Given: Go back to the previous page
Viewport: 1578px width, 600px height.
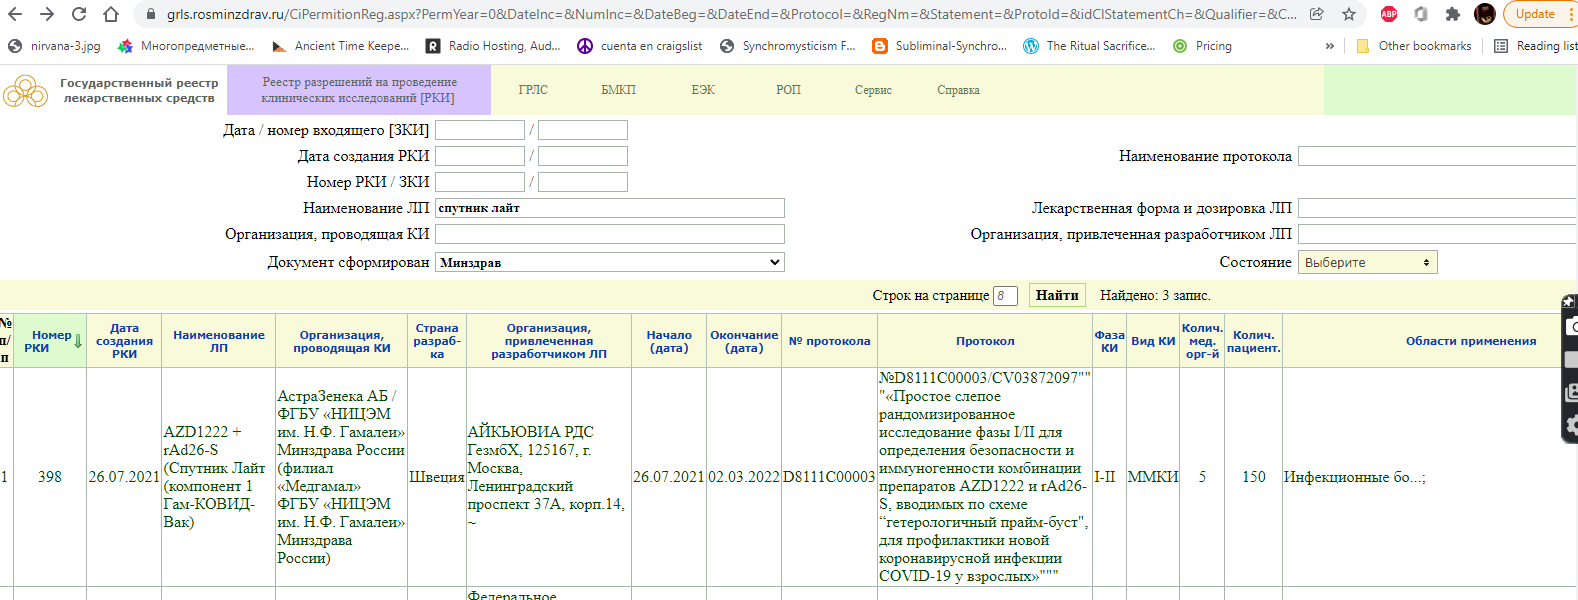Looking at the screenshot, I should click(x=15, y=14).
